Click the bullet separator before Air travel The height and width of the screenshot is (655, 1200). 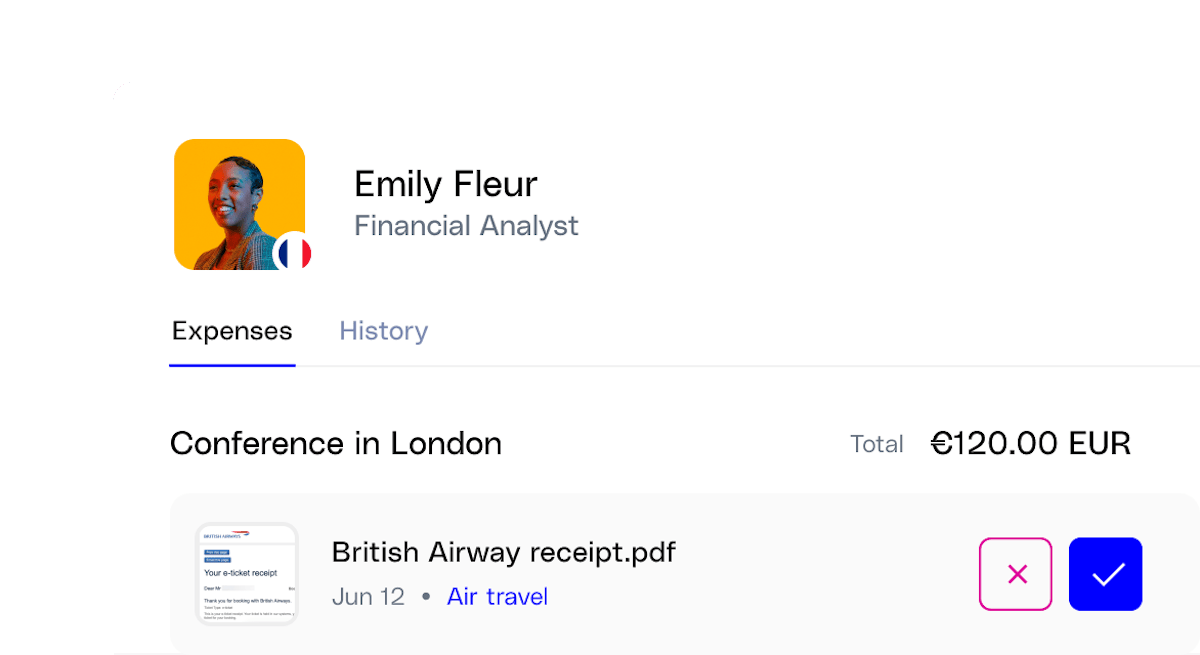tap(426, 597)
